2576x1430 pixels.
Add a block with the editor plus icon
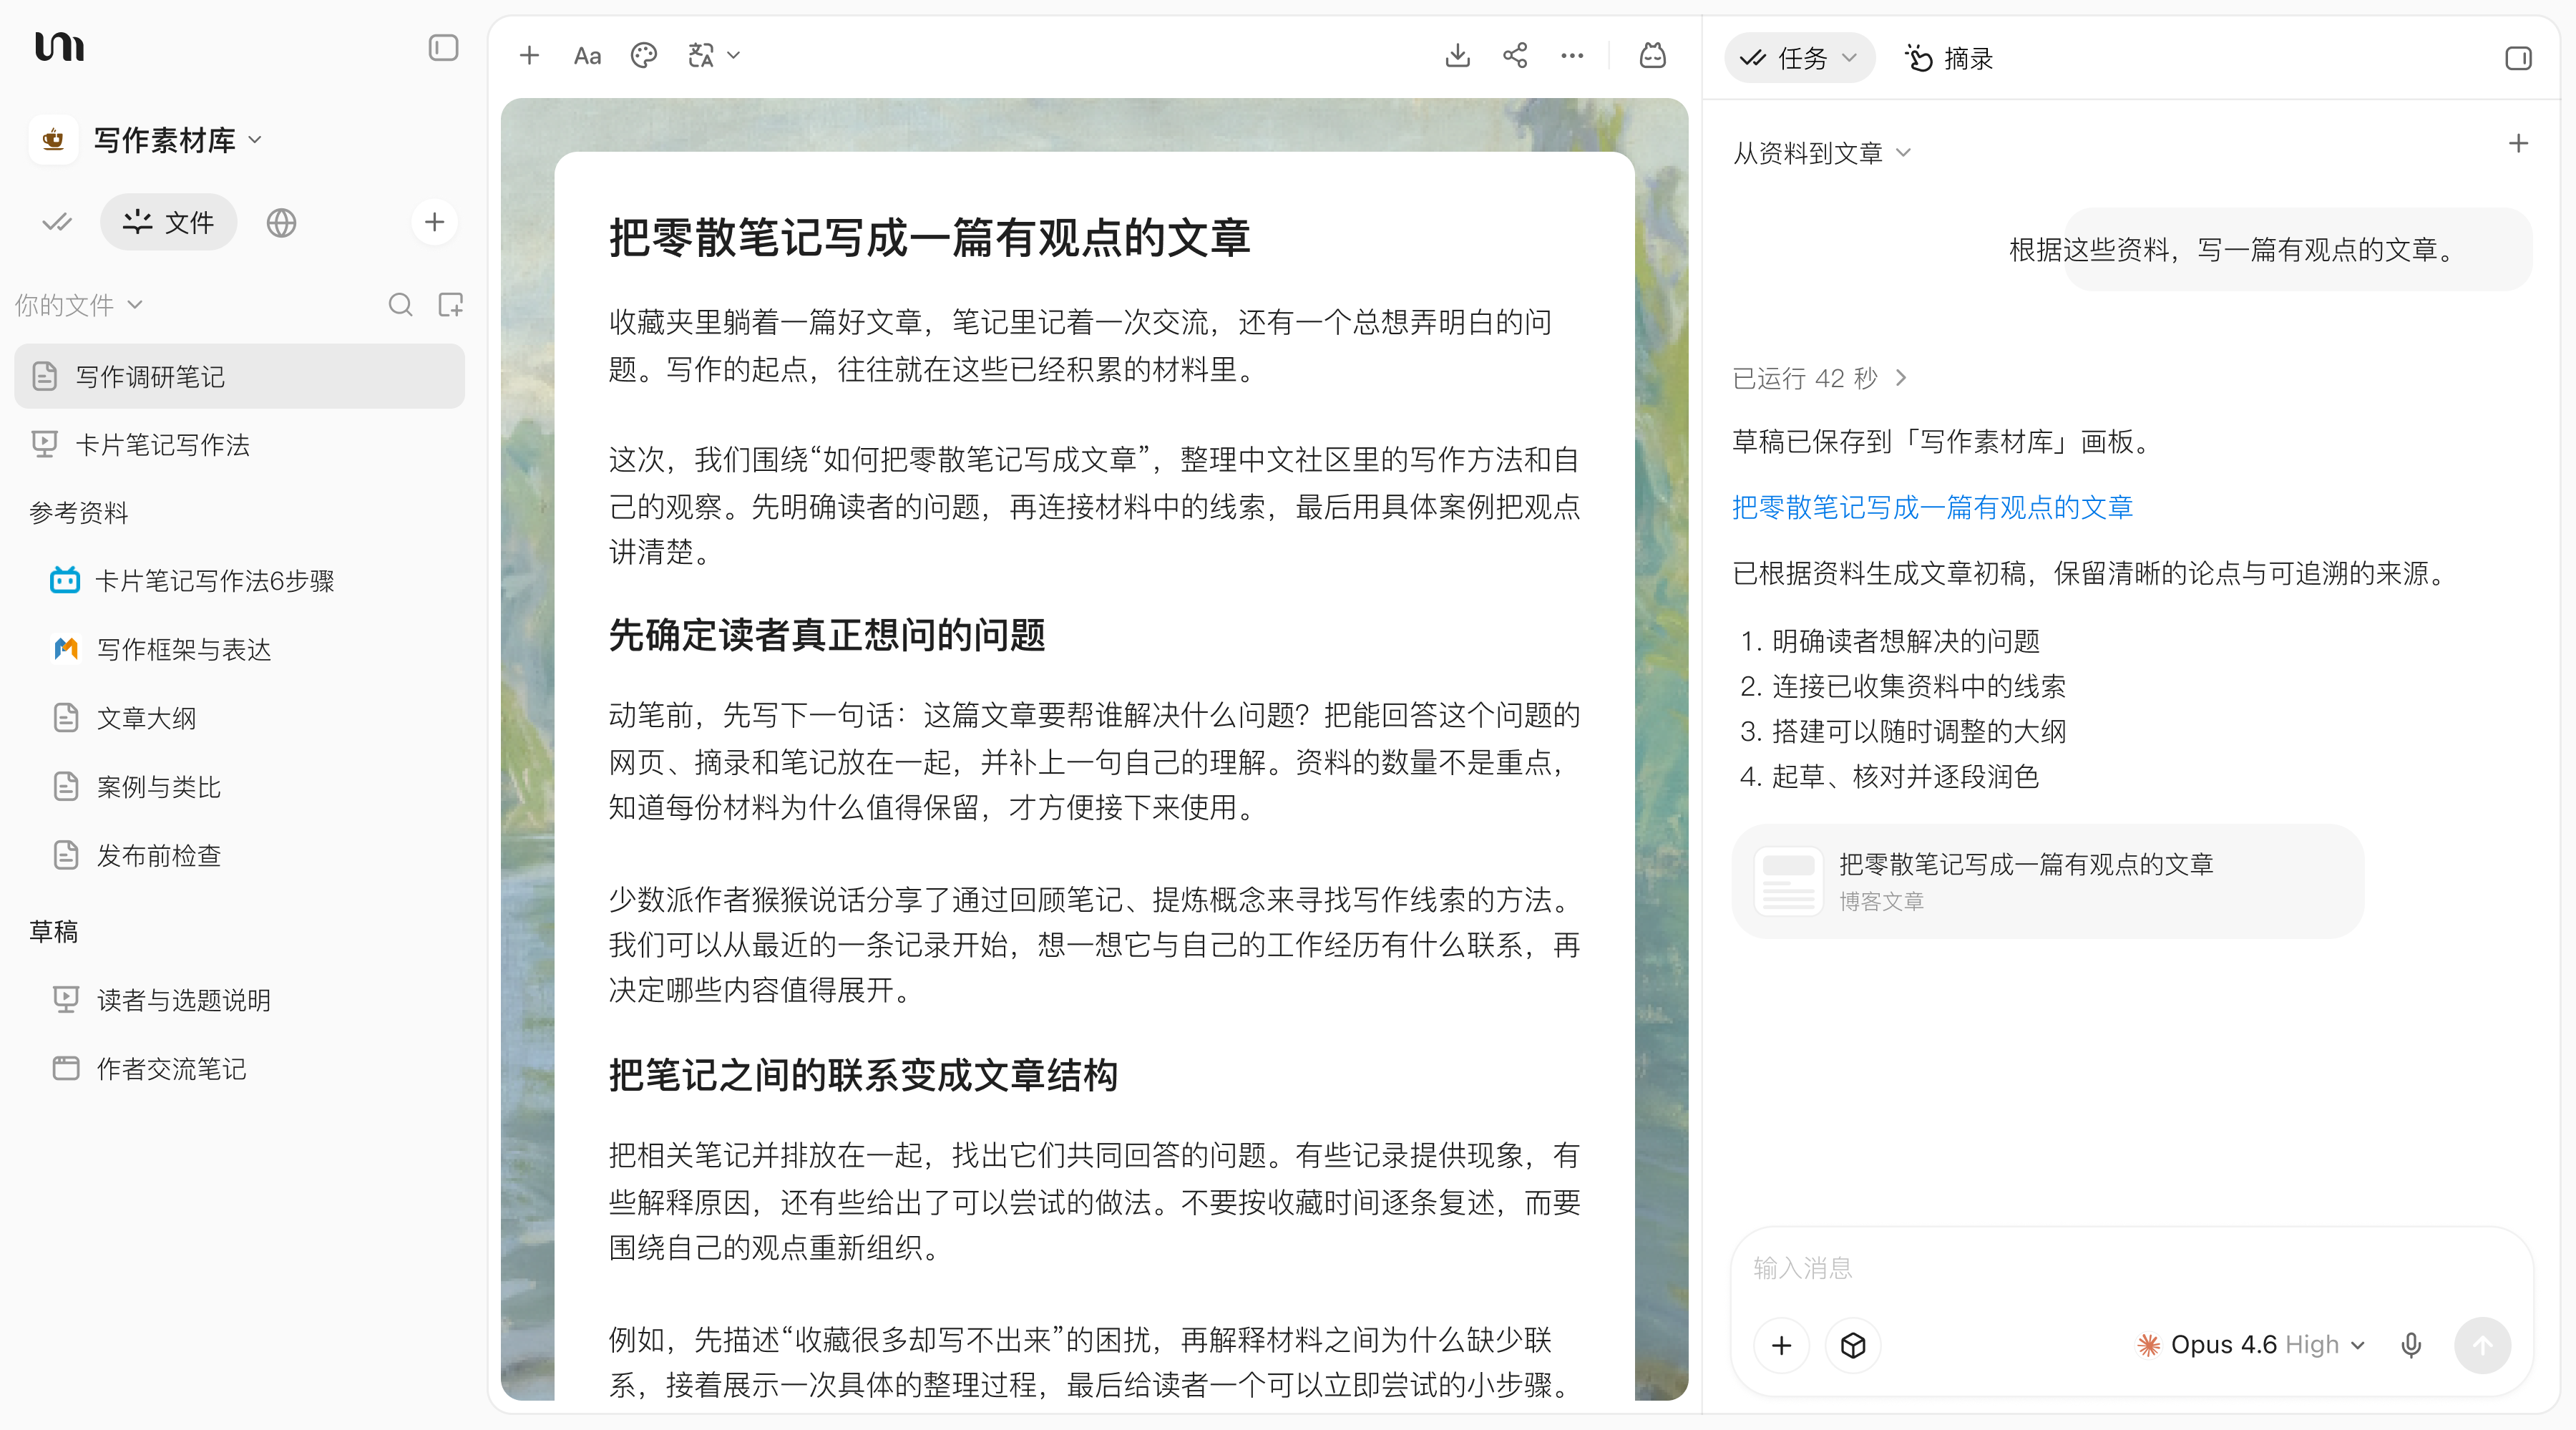coord(529,56)
